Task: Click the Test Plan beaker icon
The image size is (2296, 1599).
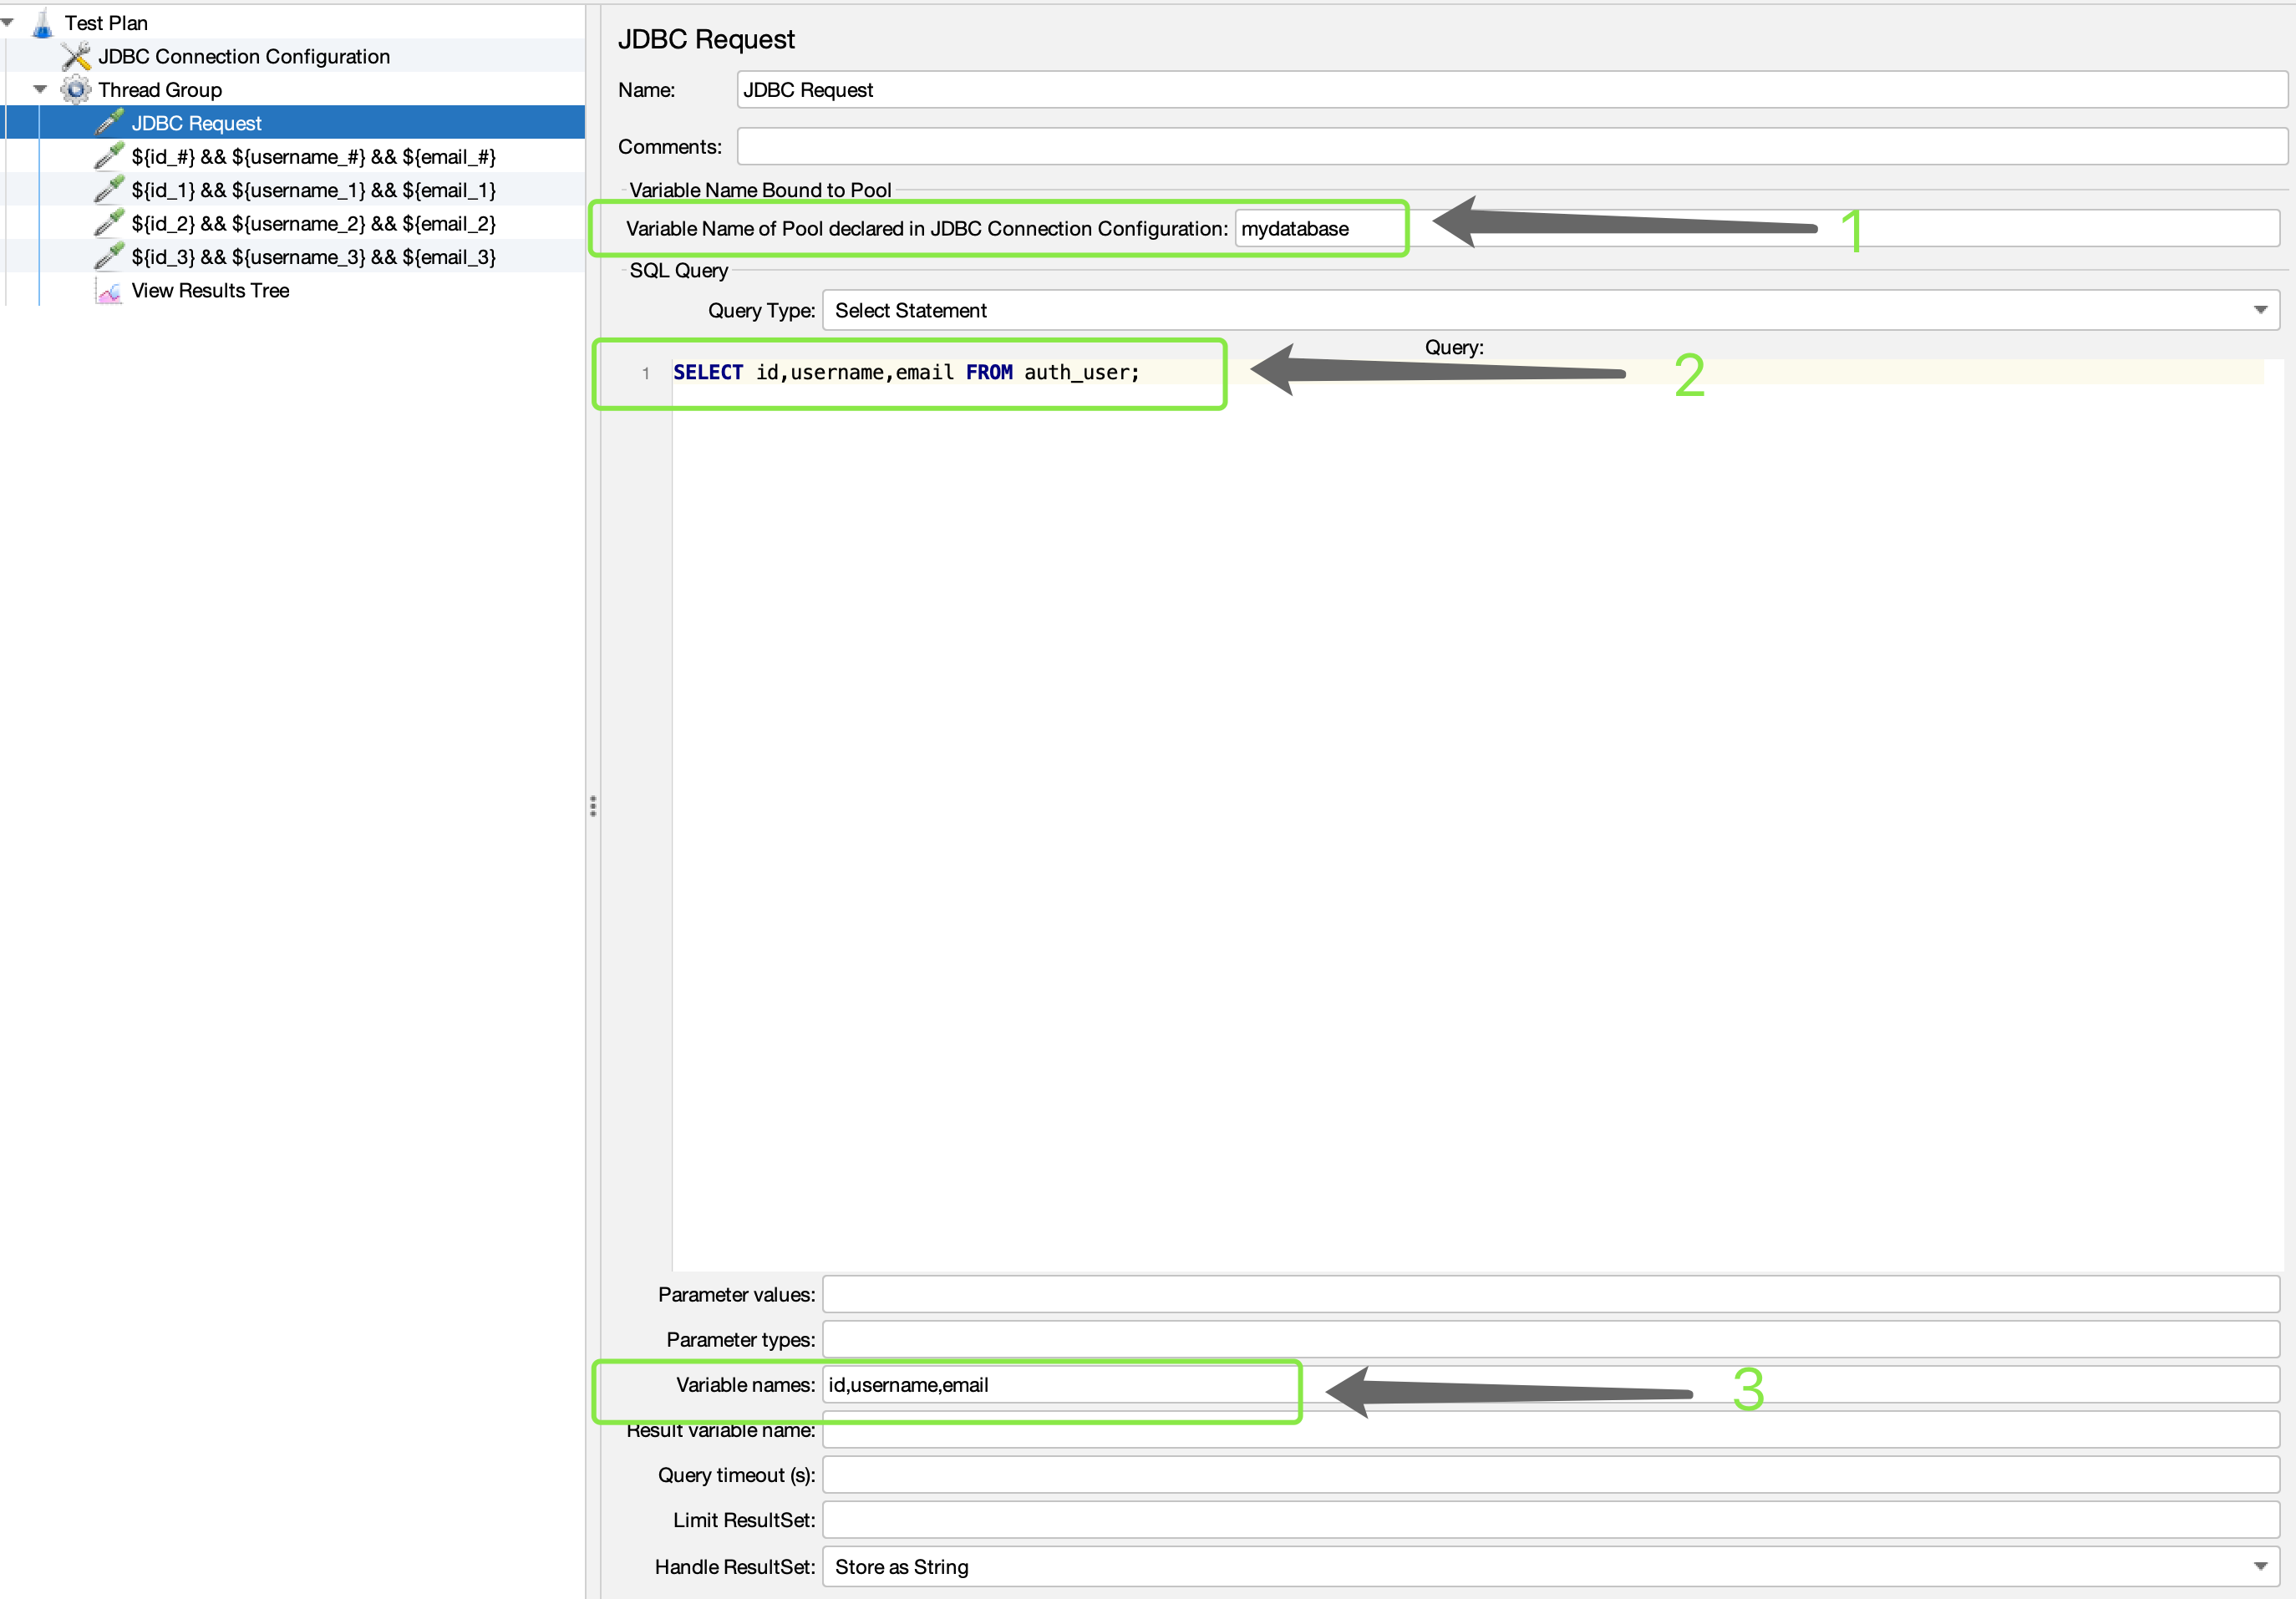Action: pos(42,23)
